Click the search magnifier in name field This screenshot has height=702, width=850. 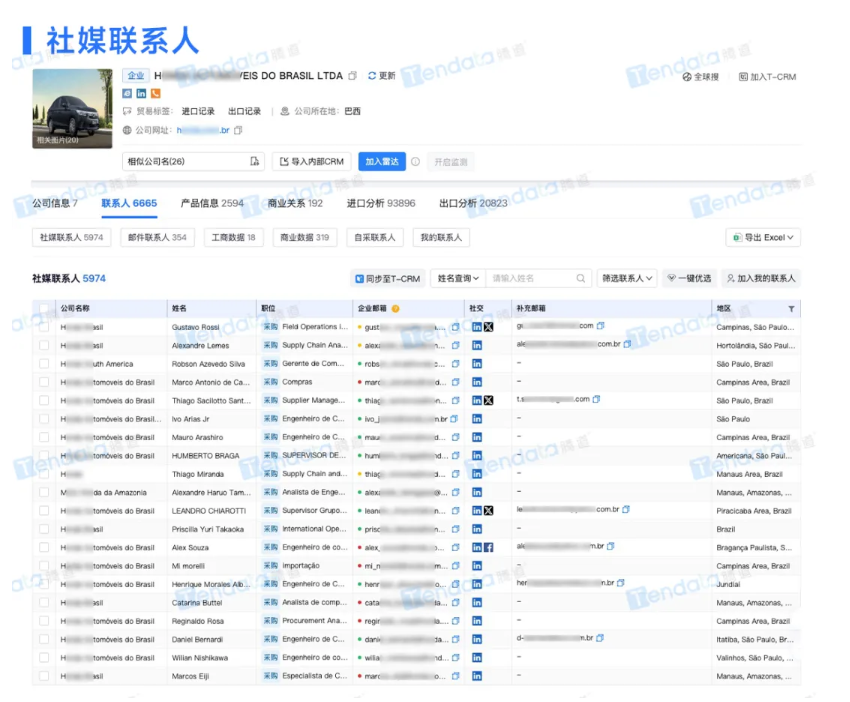point(581,278)
